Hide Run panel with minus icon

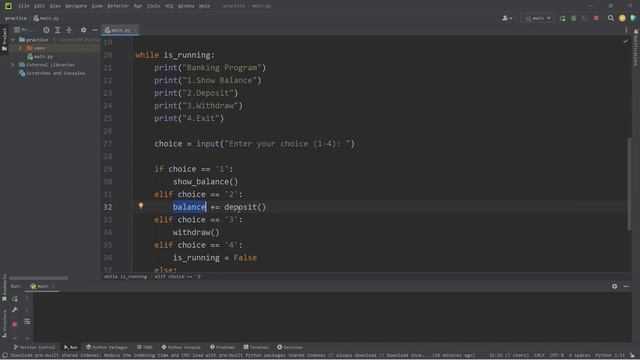626,287
